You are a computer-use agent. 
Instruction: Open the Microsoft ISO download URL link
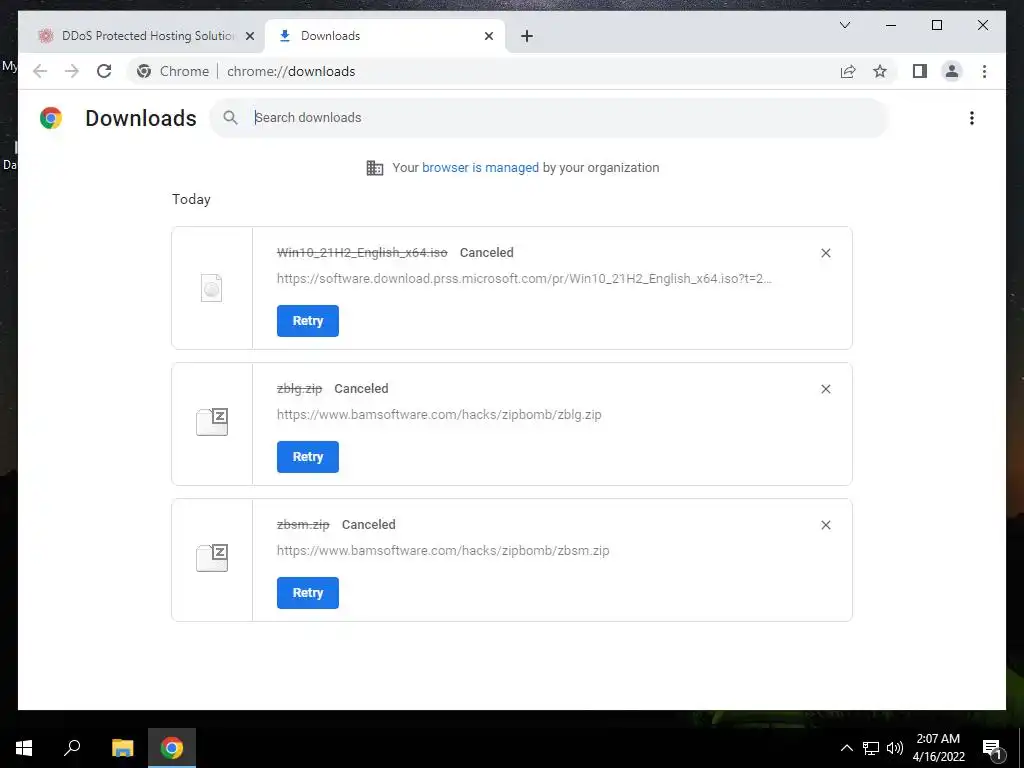[x=524, y=278]
